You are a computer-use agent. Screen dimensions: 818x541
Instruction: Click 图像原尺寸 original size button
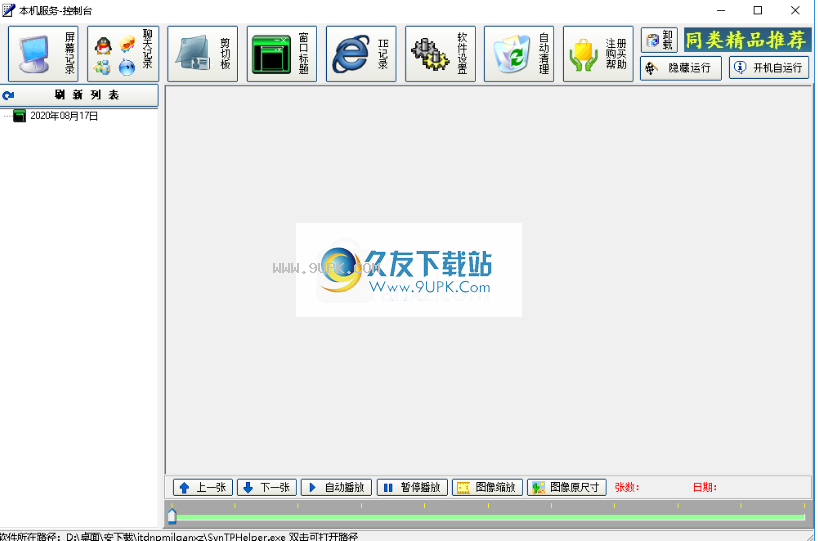[567, 487]
